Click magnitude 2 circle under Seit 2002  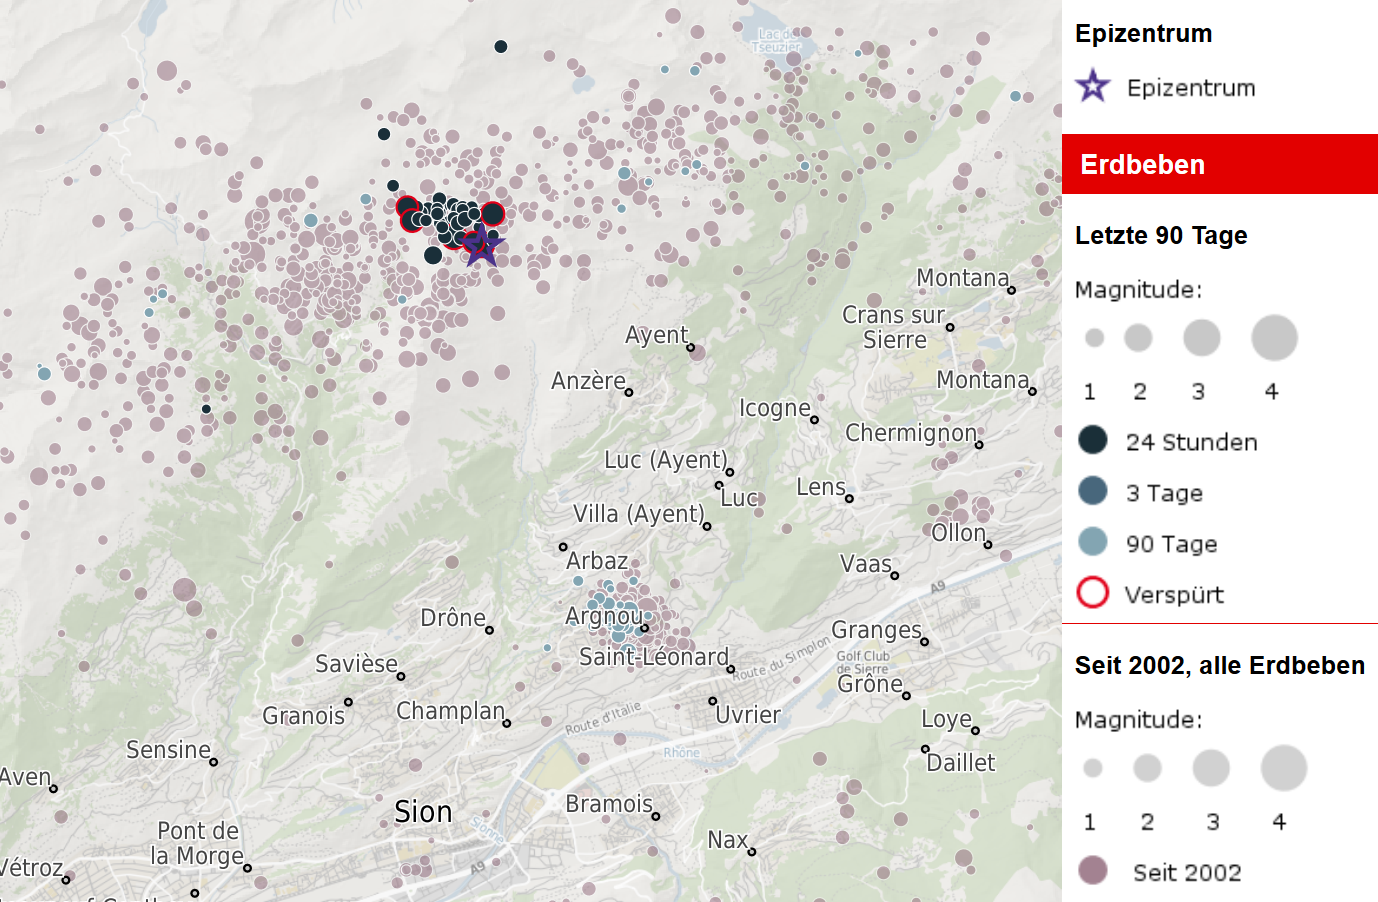1147,768
